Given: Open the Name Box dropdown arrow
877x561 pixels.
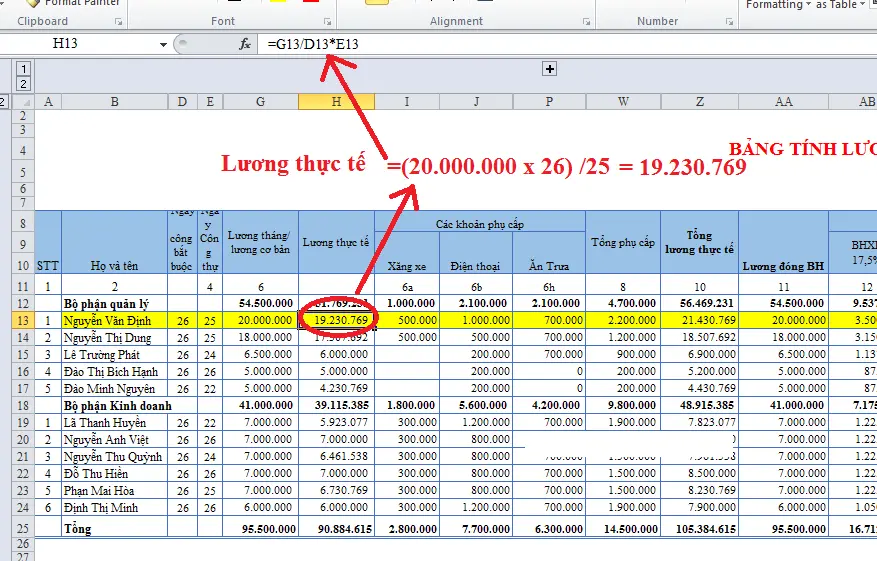Looking at the screenshot, I should pos(163,44).
